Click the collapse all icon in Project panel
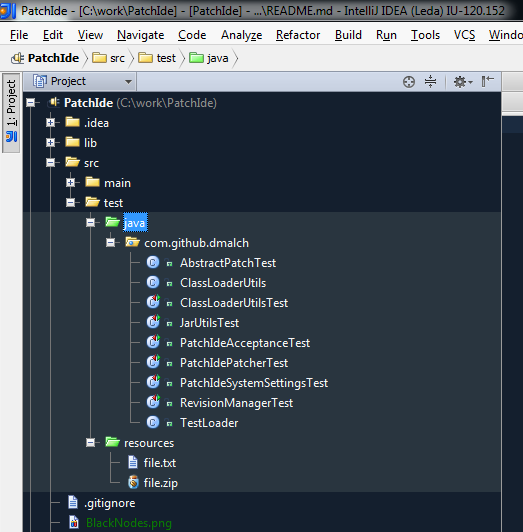 tap(430, 81)
